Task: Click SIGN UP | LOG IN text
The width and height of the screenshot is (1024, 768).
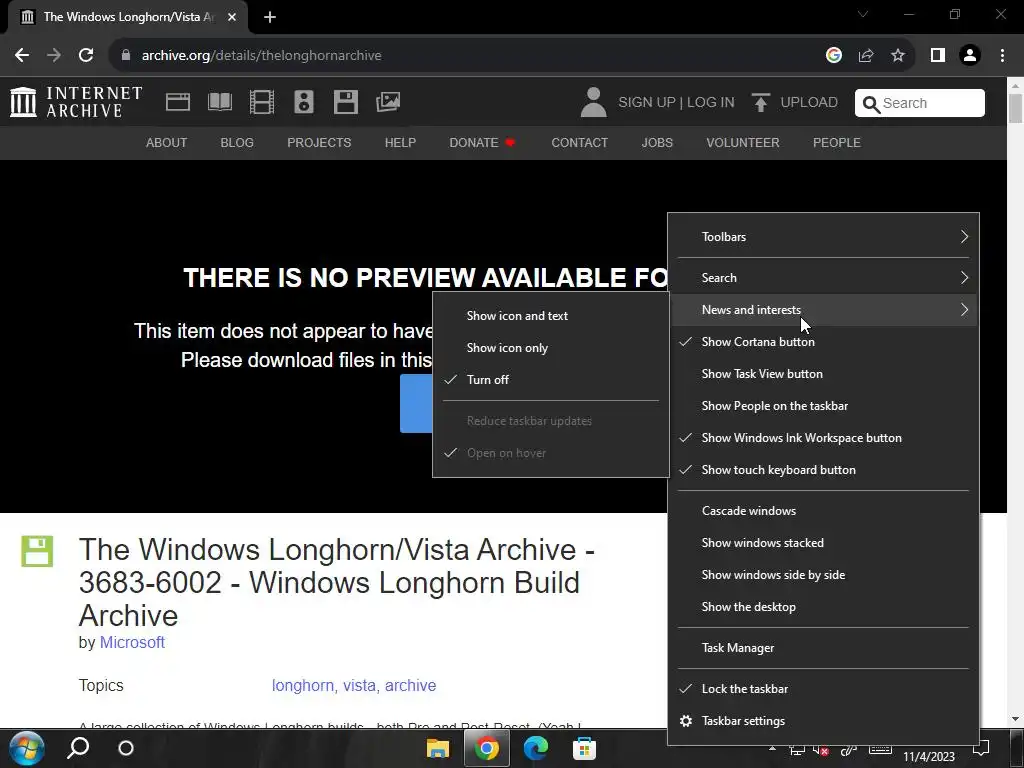Action: (x=676, y=103)
